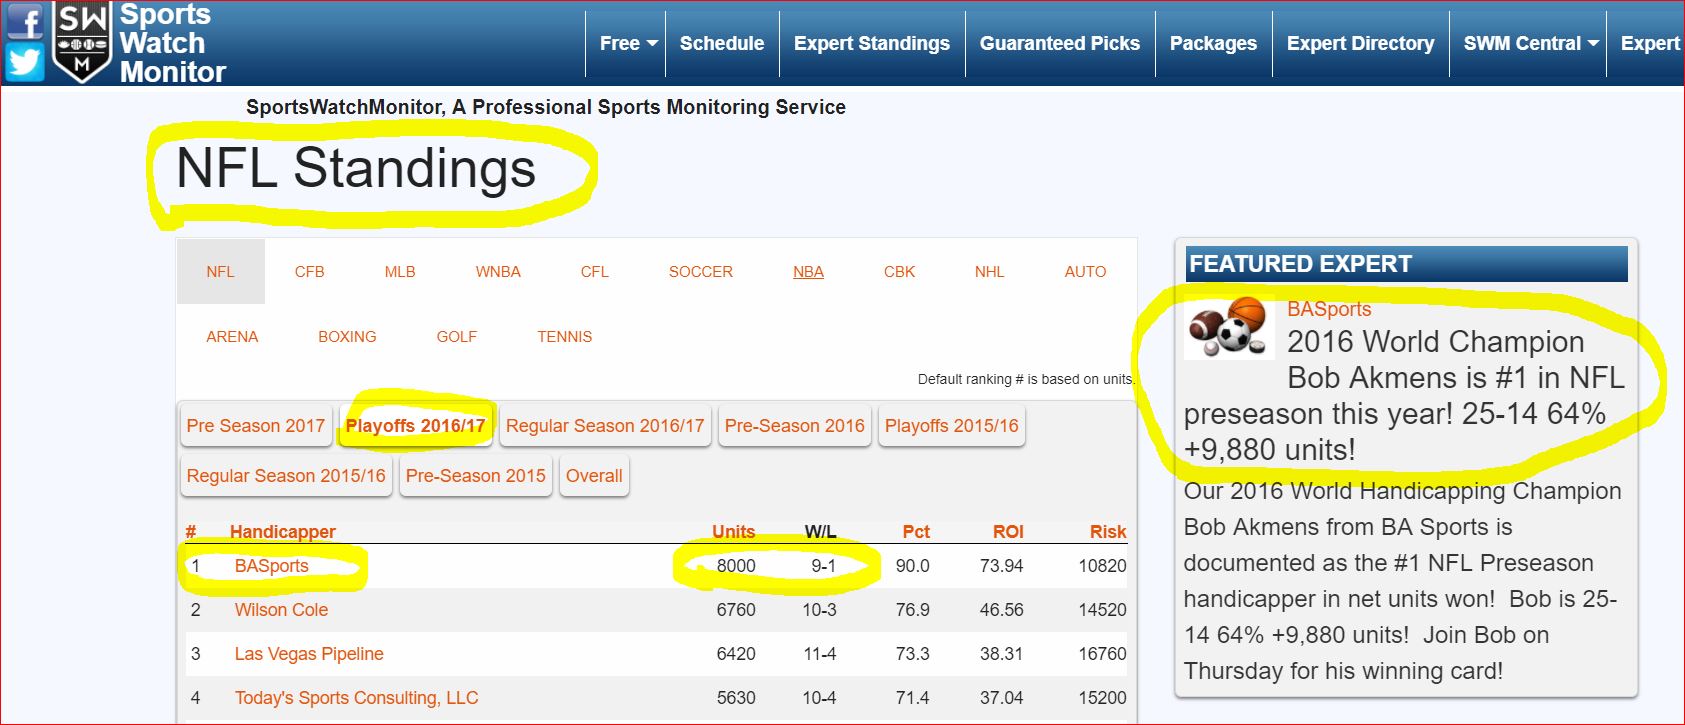
Task: Select the Playoffs 2016/17 button
Action: (x=415, y=425)
